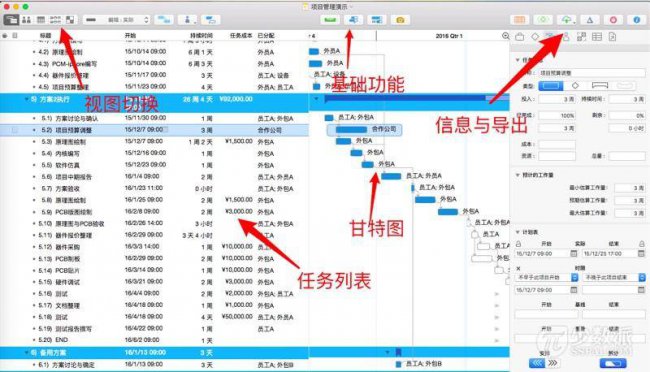
Task: Click the assign resource person icon
Action: click(x=187, y=19)
